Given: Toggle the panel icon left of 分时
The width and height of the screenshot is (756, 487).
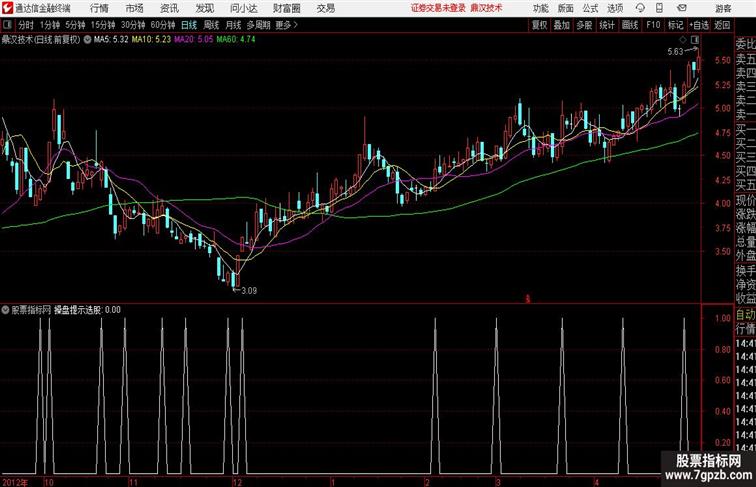Looking at the screenshot, I should [7, 25].
